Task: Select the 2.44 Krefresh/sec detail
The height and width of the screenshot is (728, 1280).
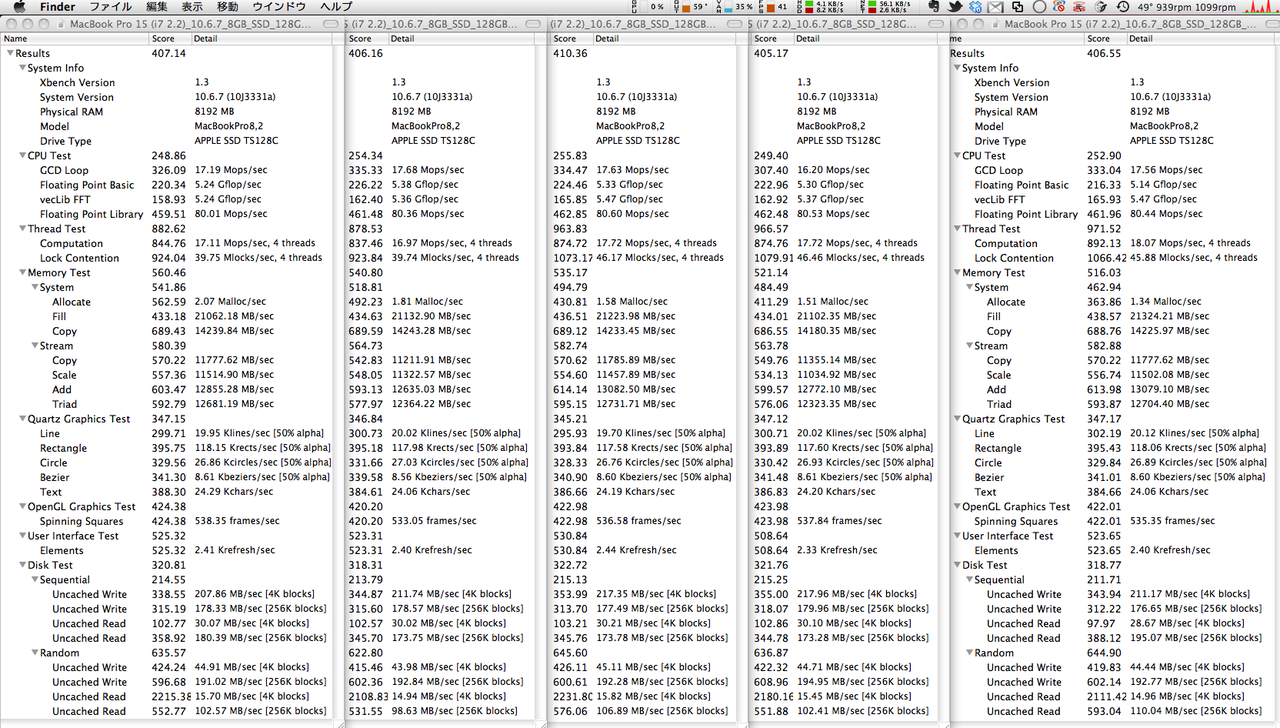Action: click(637, 551)
